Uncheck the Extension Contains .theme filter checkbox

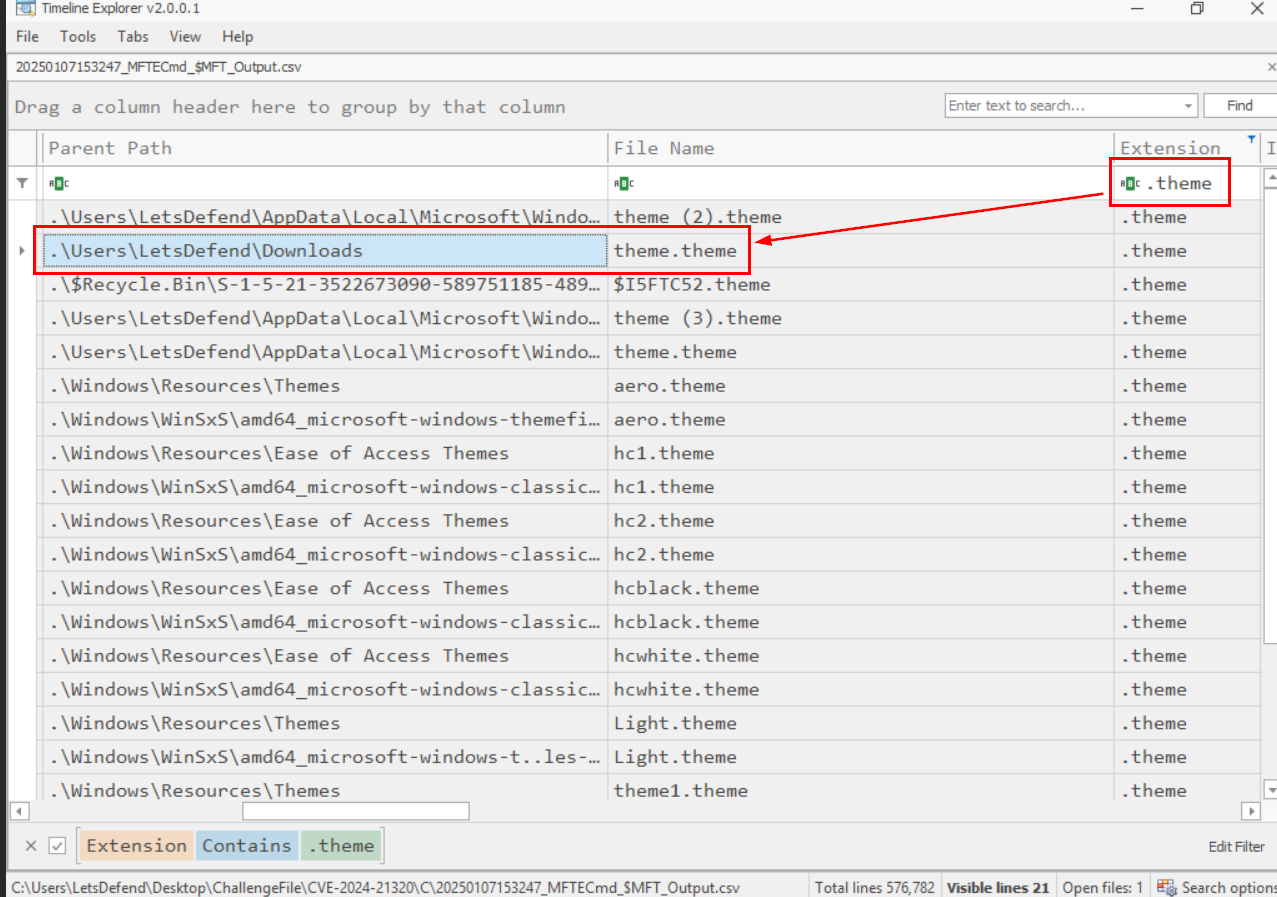(x=58, y=846)
